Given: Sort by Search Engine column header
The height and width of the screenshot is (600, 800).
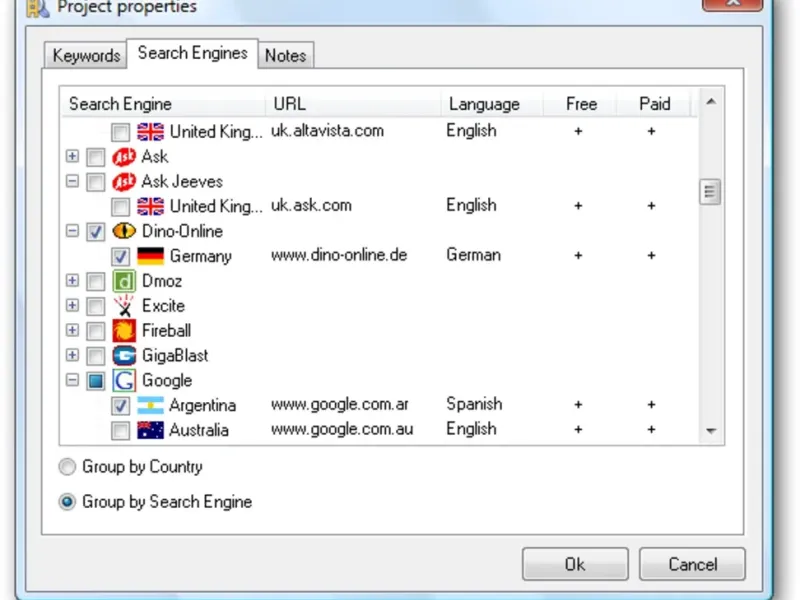Looking at the screenshot, I should [162, 104].
